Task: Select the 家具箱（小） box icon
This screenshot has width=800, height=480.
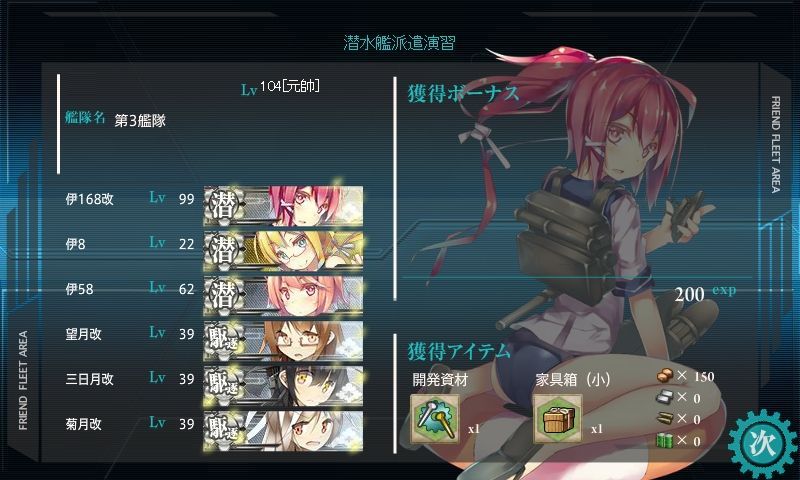Action: pyautogui.click(x=558, y=419)
